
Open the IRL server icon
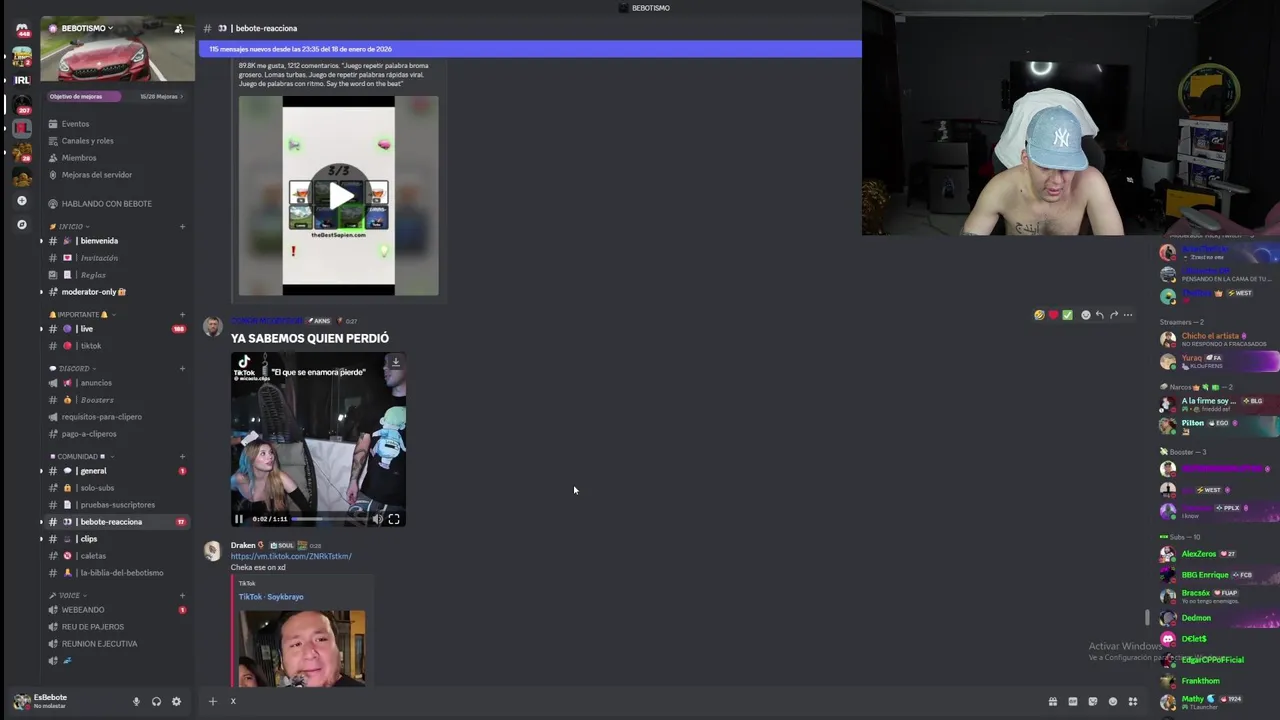click(x=22, y=80)
